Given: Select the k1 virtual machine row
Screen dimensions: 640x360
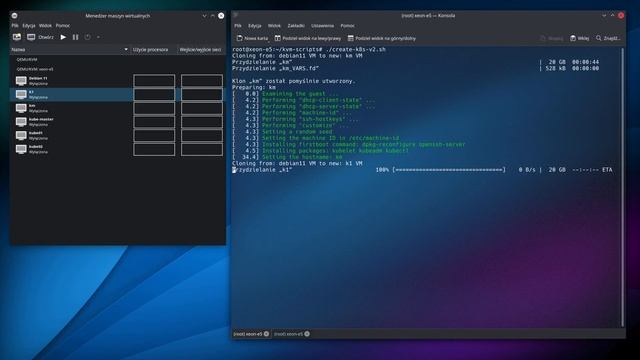Looking at the screenshot, I should click(117, 95).
